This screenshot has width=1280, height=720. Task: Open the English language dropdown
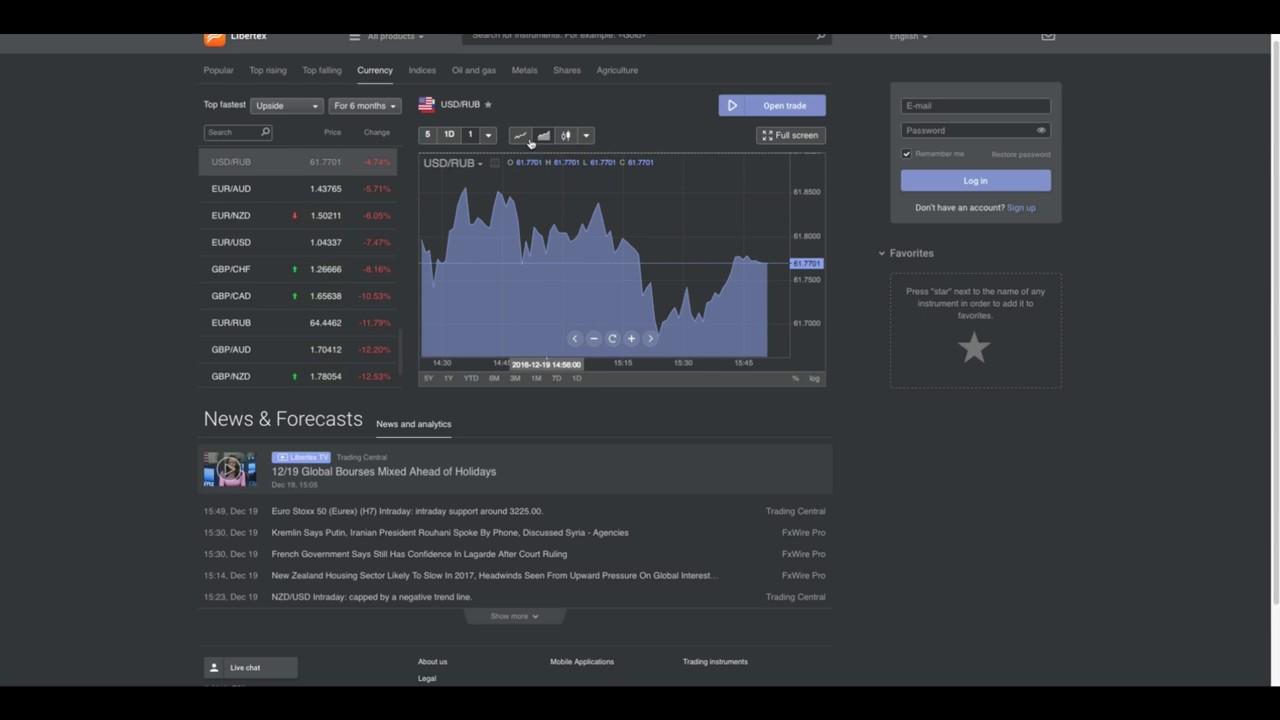point(908,37)
